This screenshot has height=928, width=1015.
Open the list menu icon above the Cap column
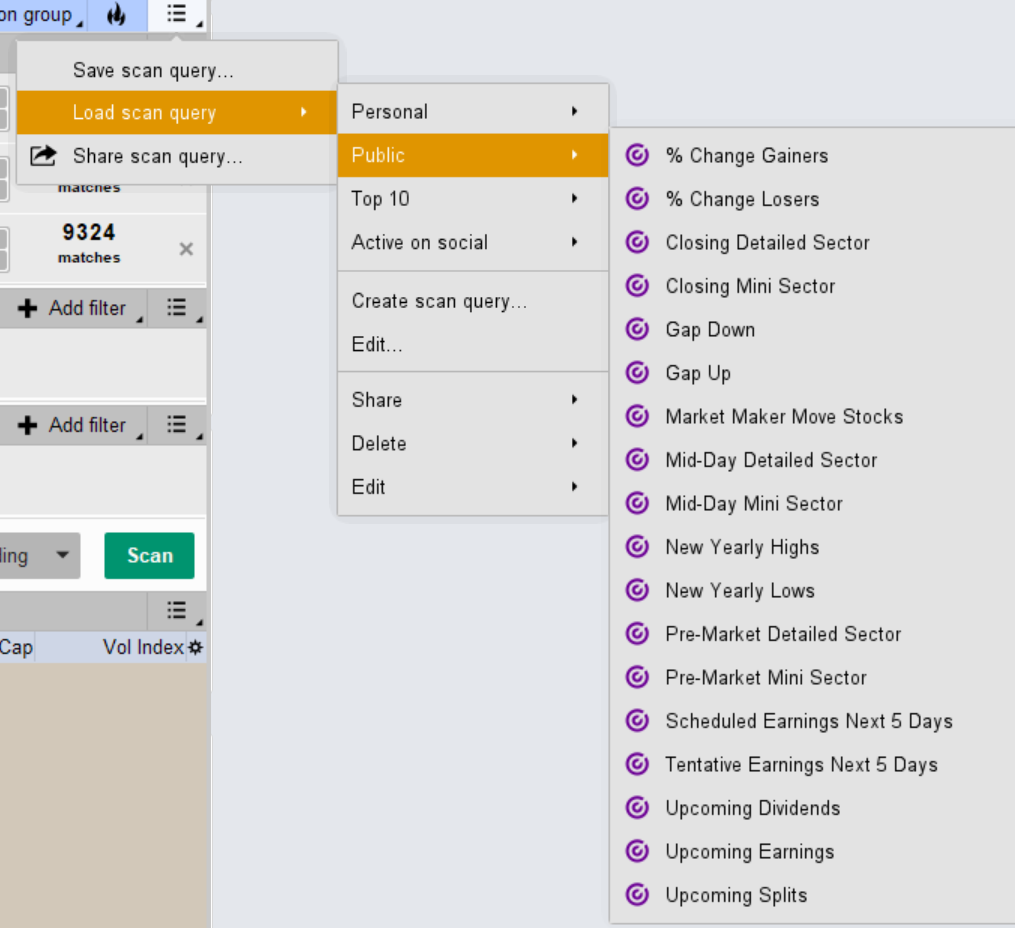click(177, 610)
